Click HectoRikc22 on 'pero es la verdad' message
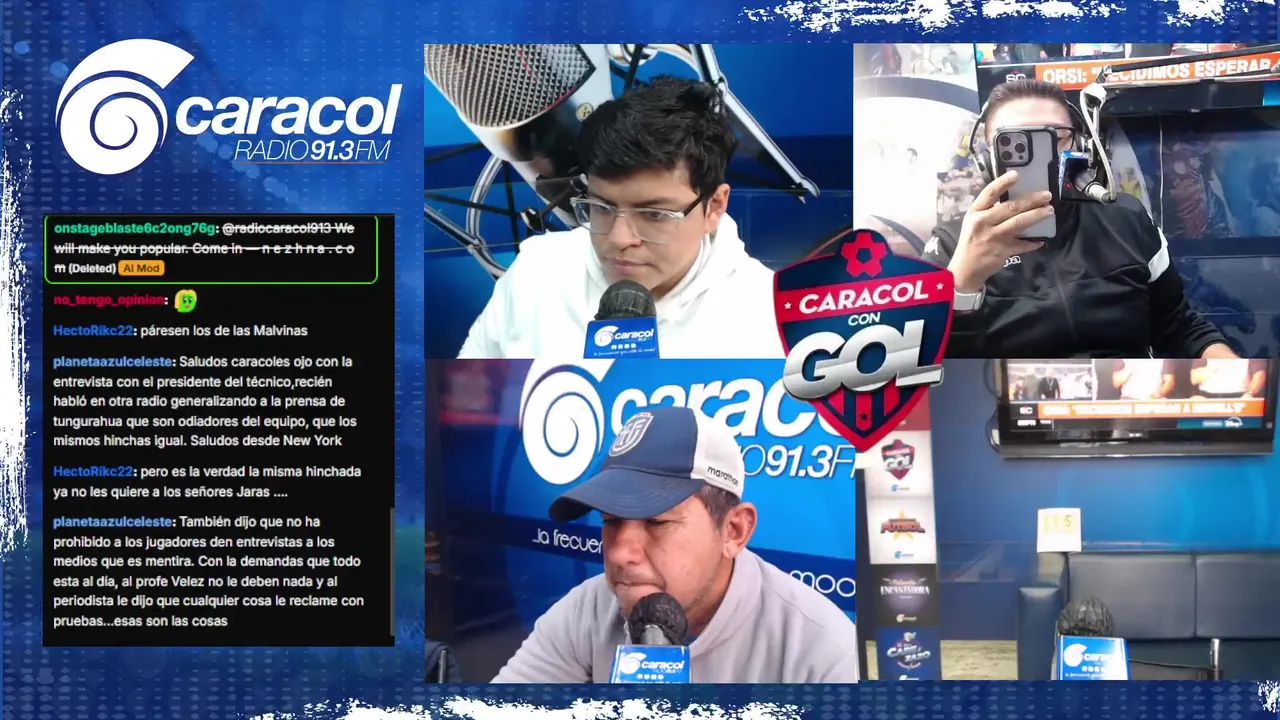This screenshot has width=1280, height=720. coord(93,471)
